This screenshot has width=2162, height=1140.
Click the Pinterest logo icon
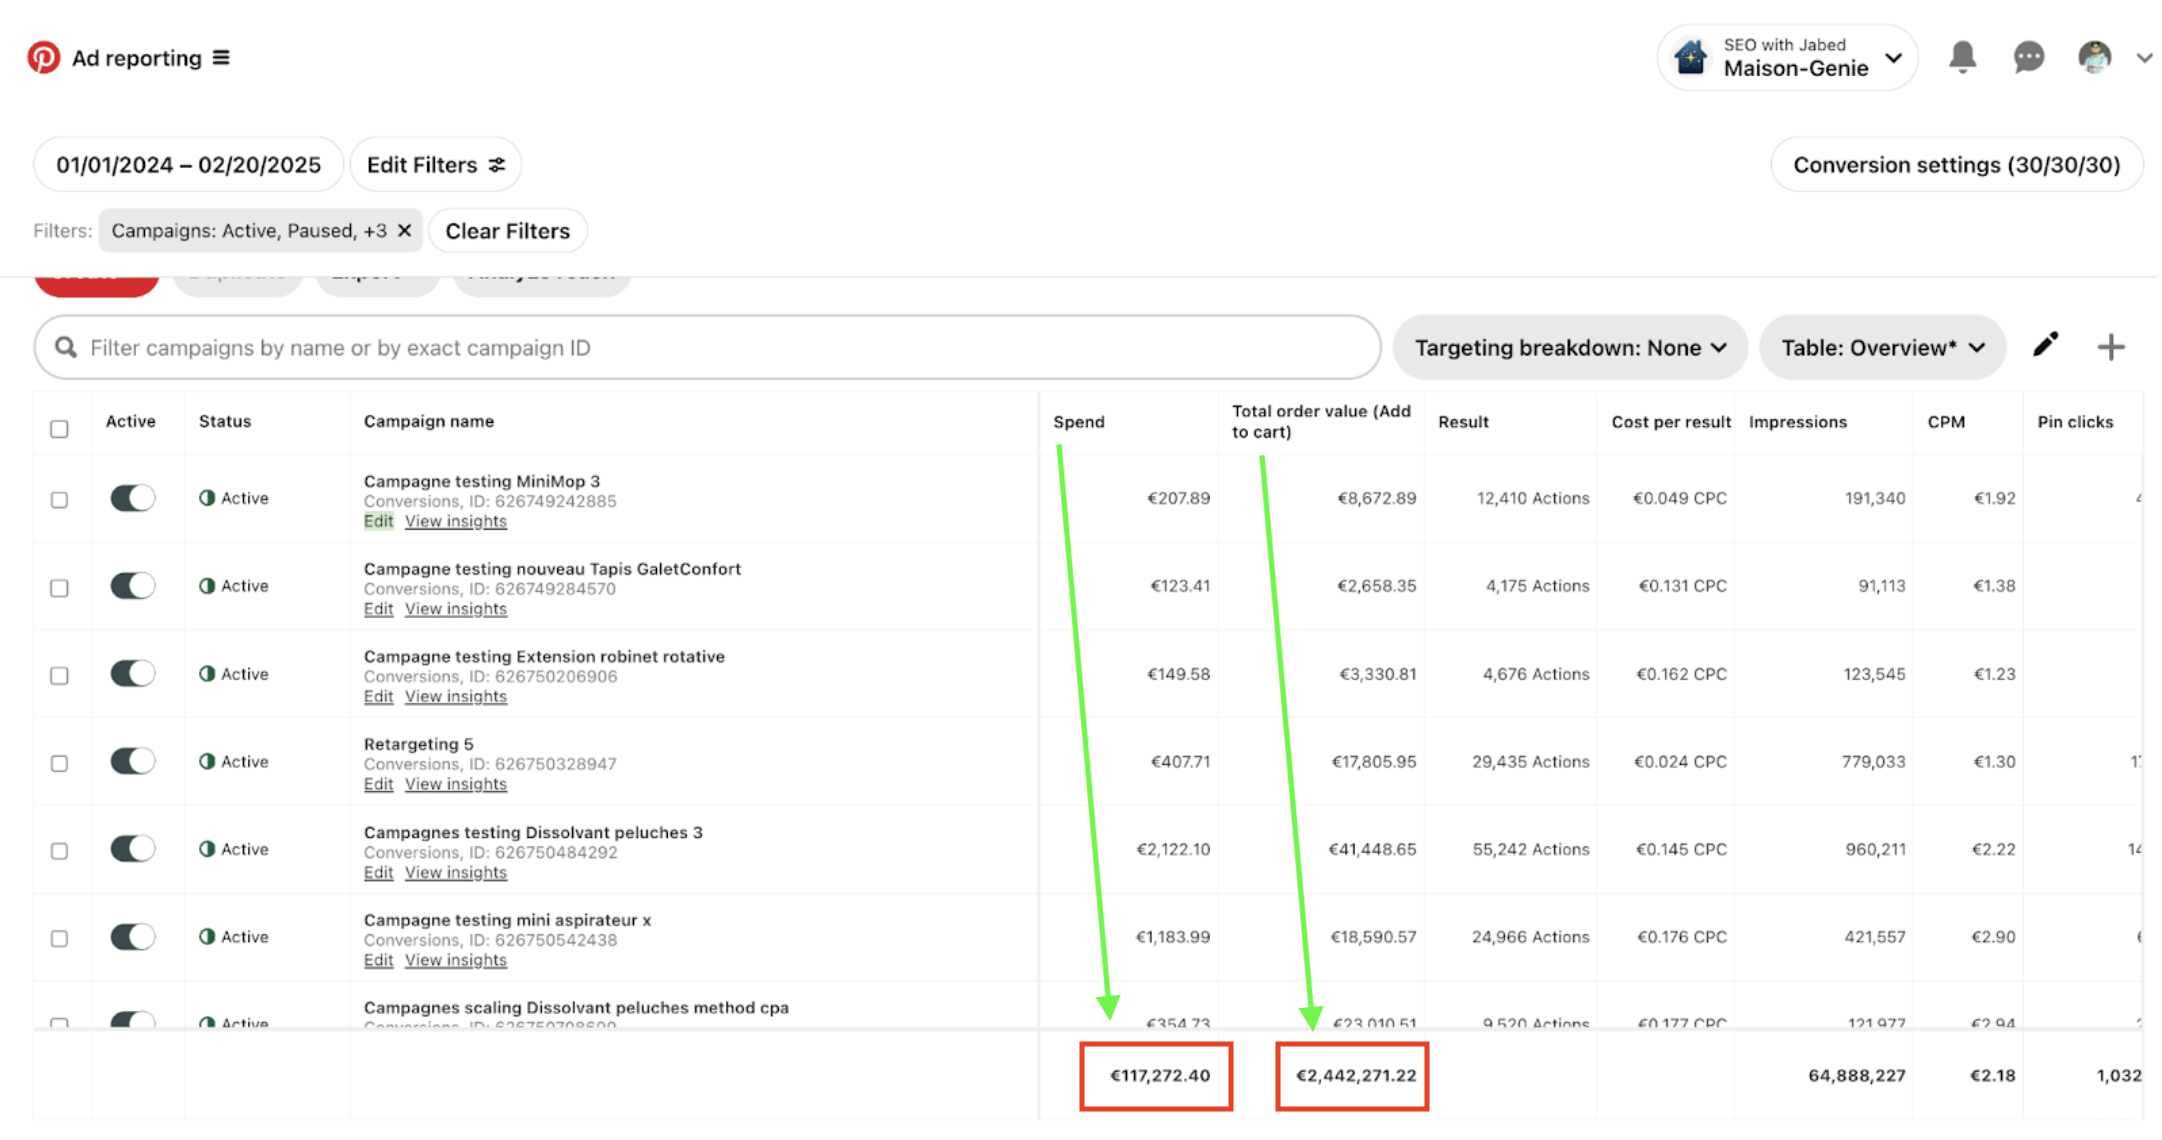point(43,58)
